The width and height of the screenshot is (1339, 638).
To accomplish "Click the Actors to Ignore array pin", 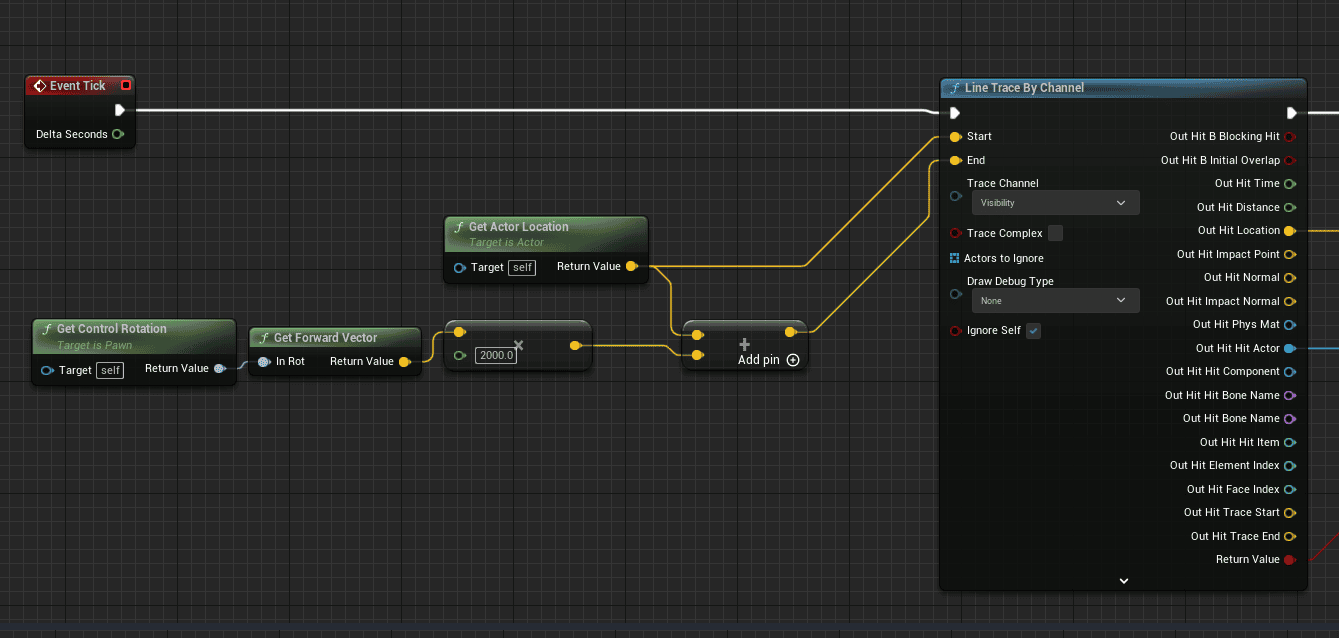I will click(x=954, y=258).
